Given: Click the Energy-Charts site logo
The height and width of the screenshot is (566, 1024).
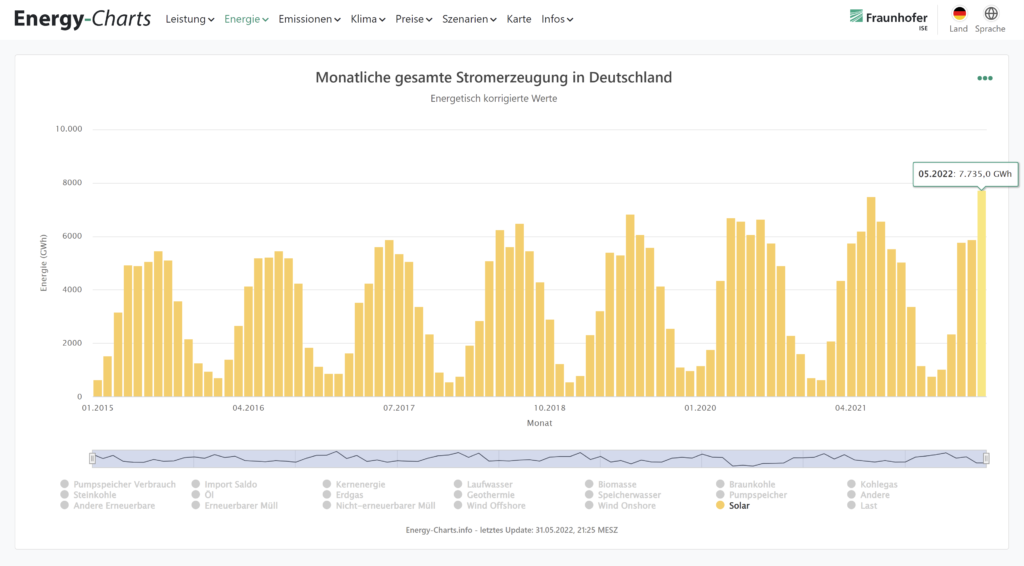Looking at the screenshot, I should click(82, 19).
